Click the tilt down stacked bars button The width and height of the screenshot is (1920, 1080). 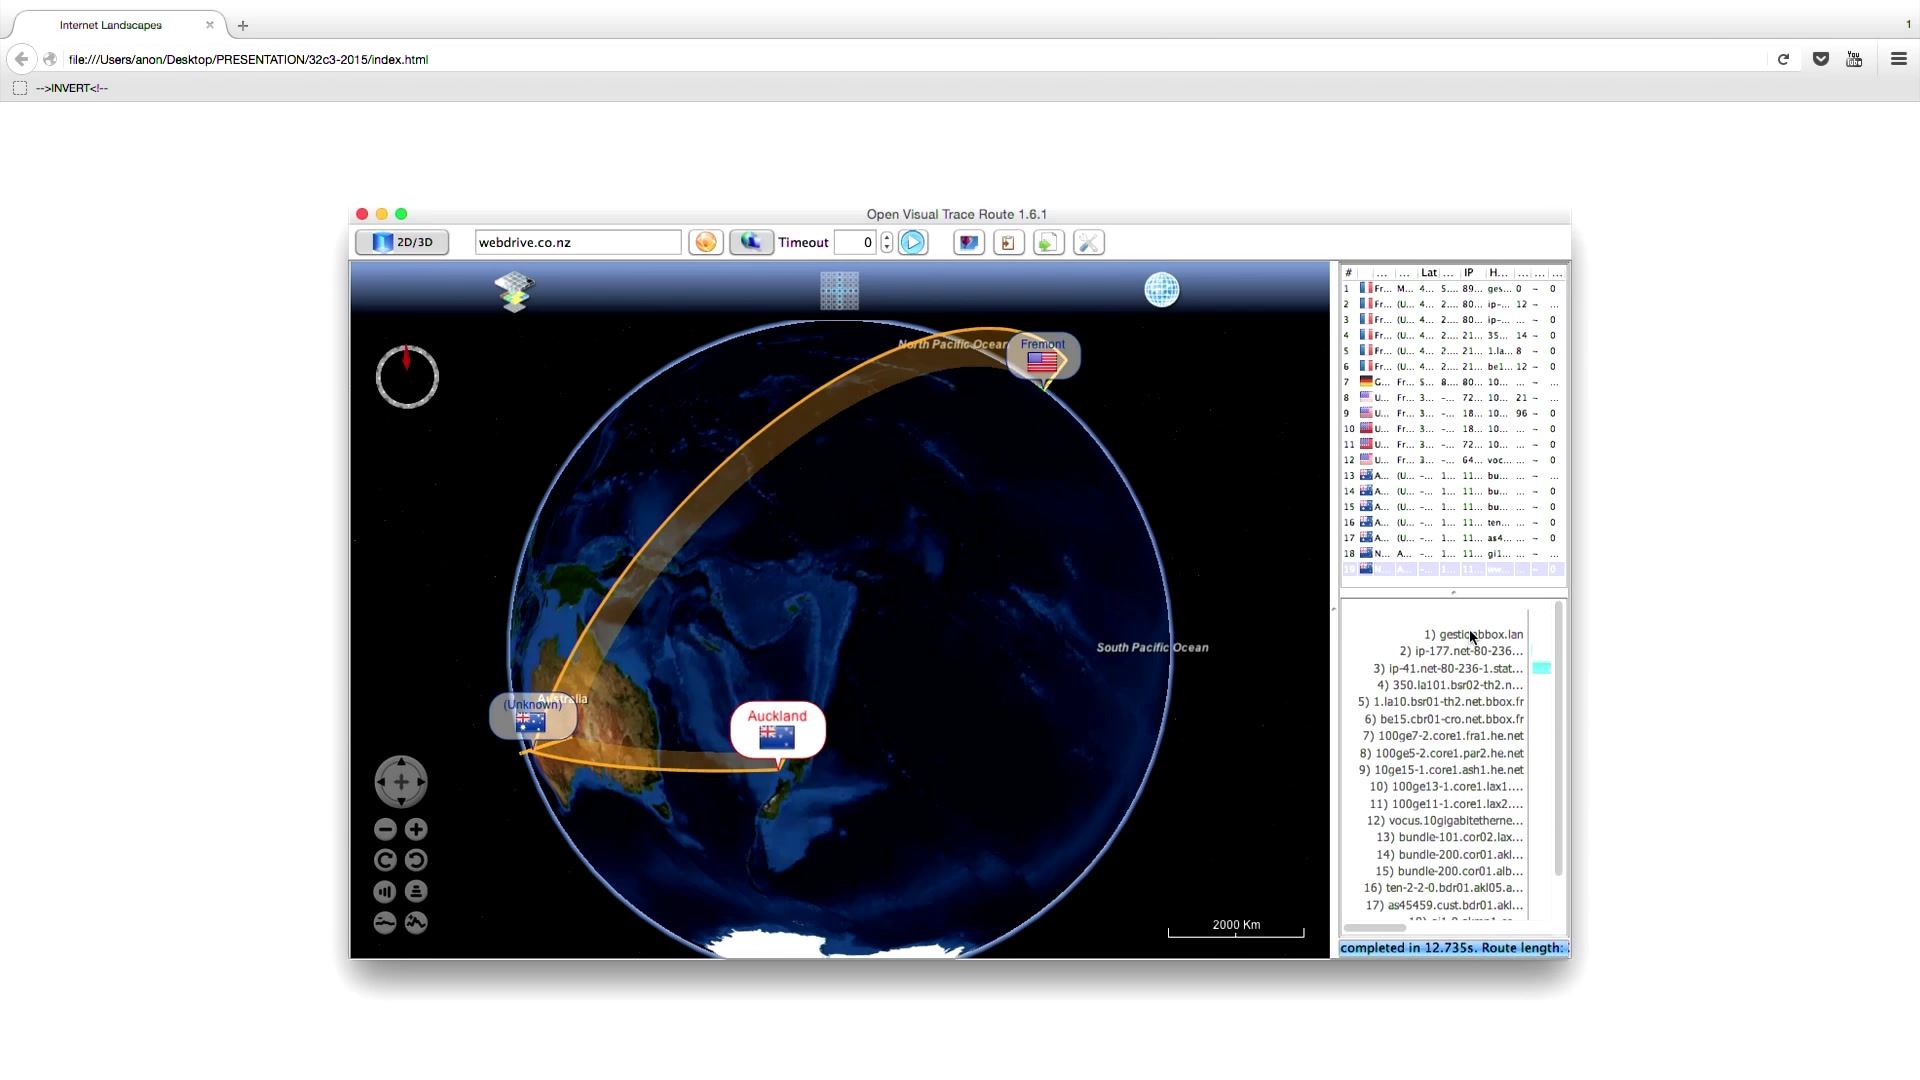click(x=417, y=891)
